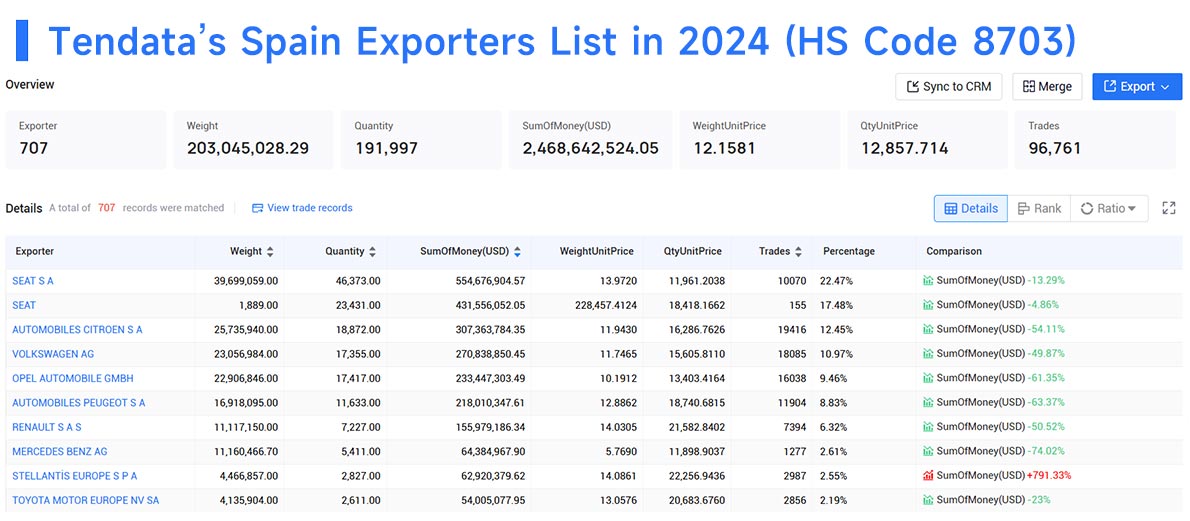Screen dimensions: 1190x521
Task: Click the 22.47% percentage cell
Action: coord(836,280)
